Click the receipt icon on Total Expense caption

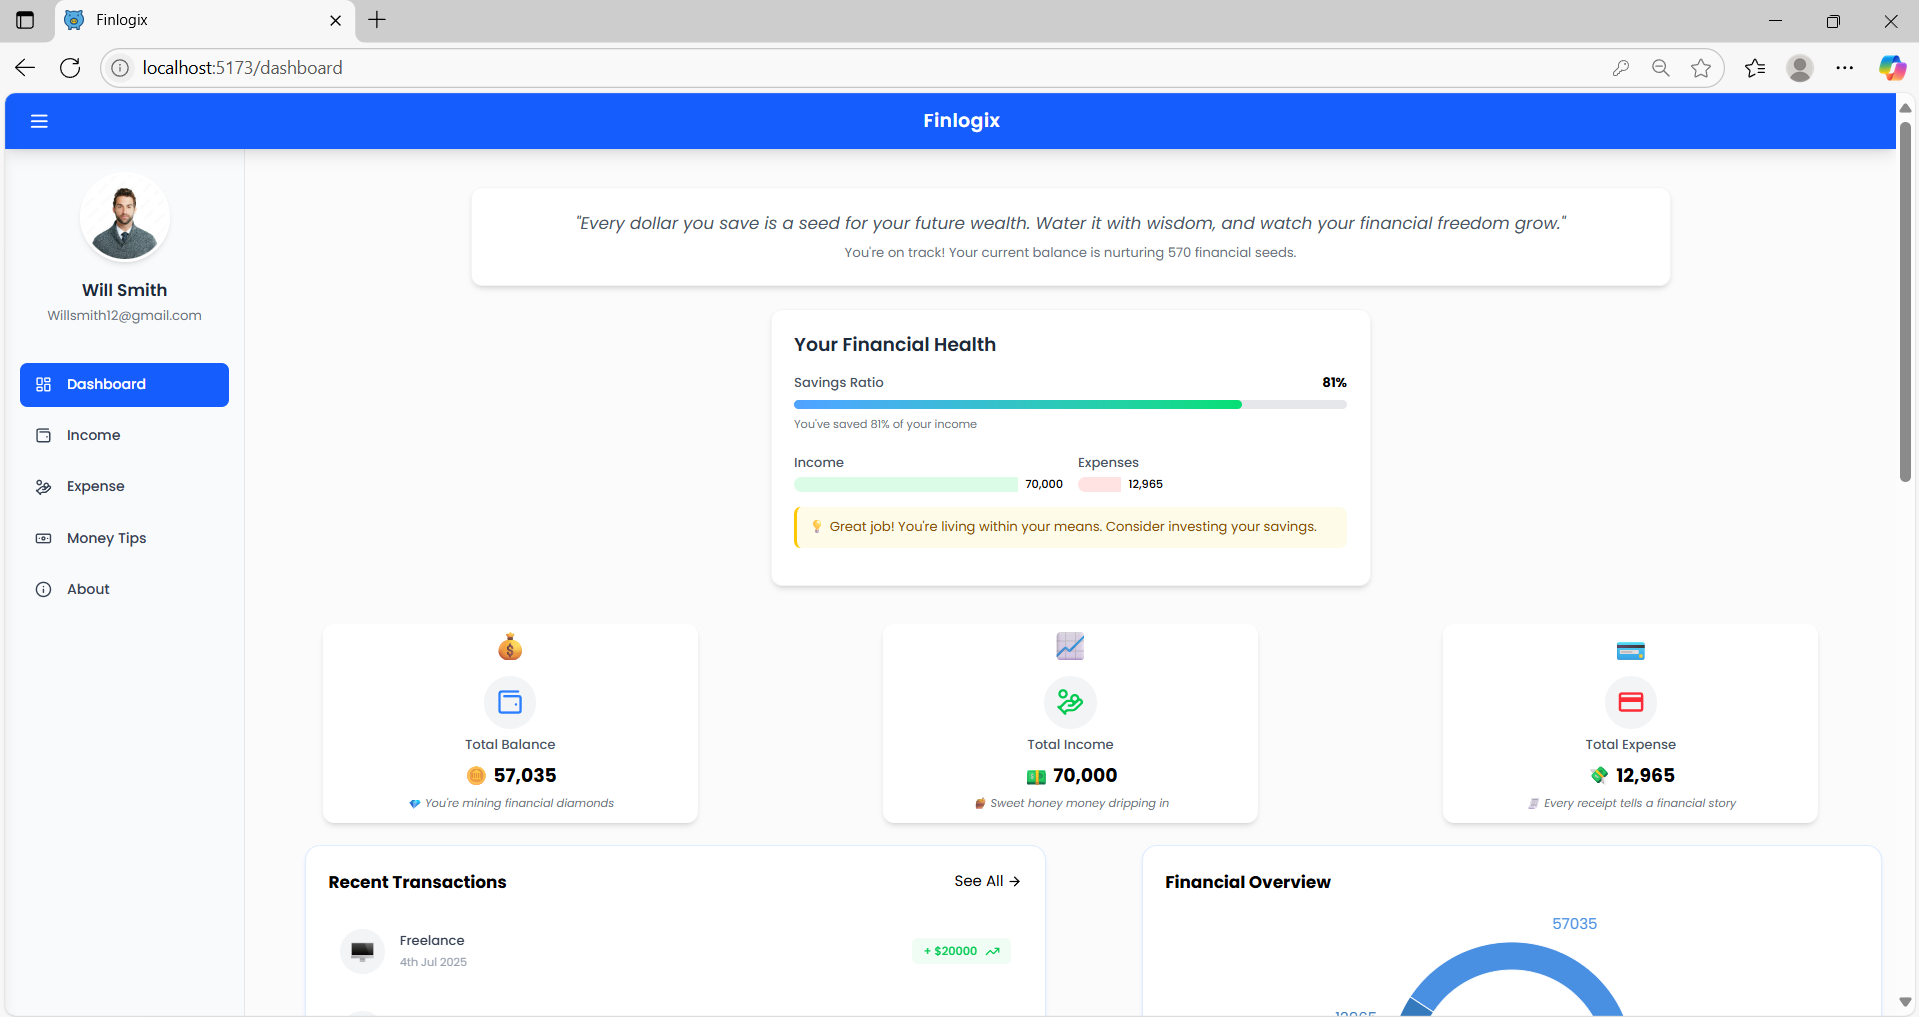pyautogui.click(x=1533, y=804)
